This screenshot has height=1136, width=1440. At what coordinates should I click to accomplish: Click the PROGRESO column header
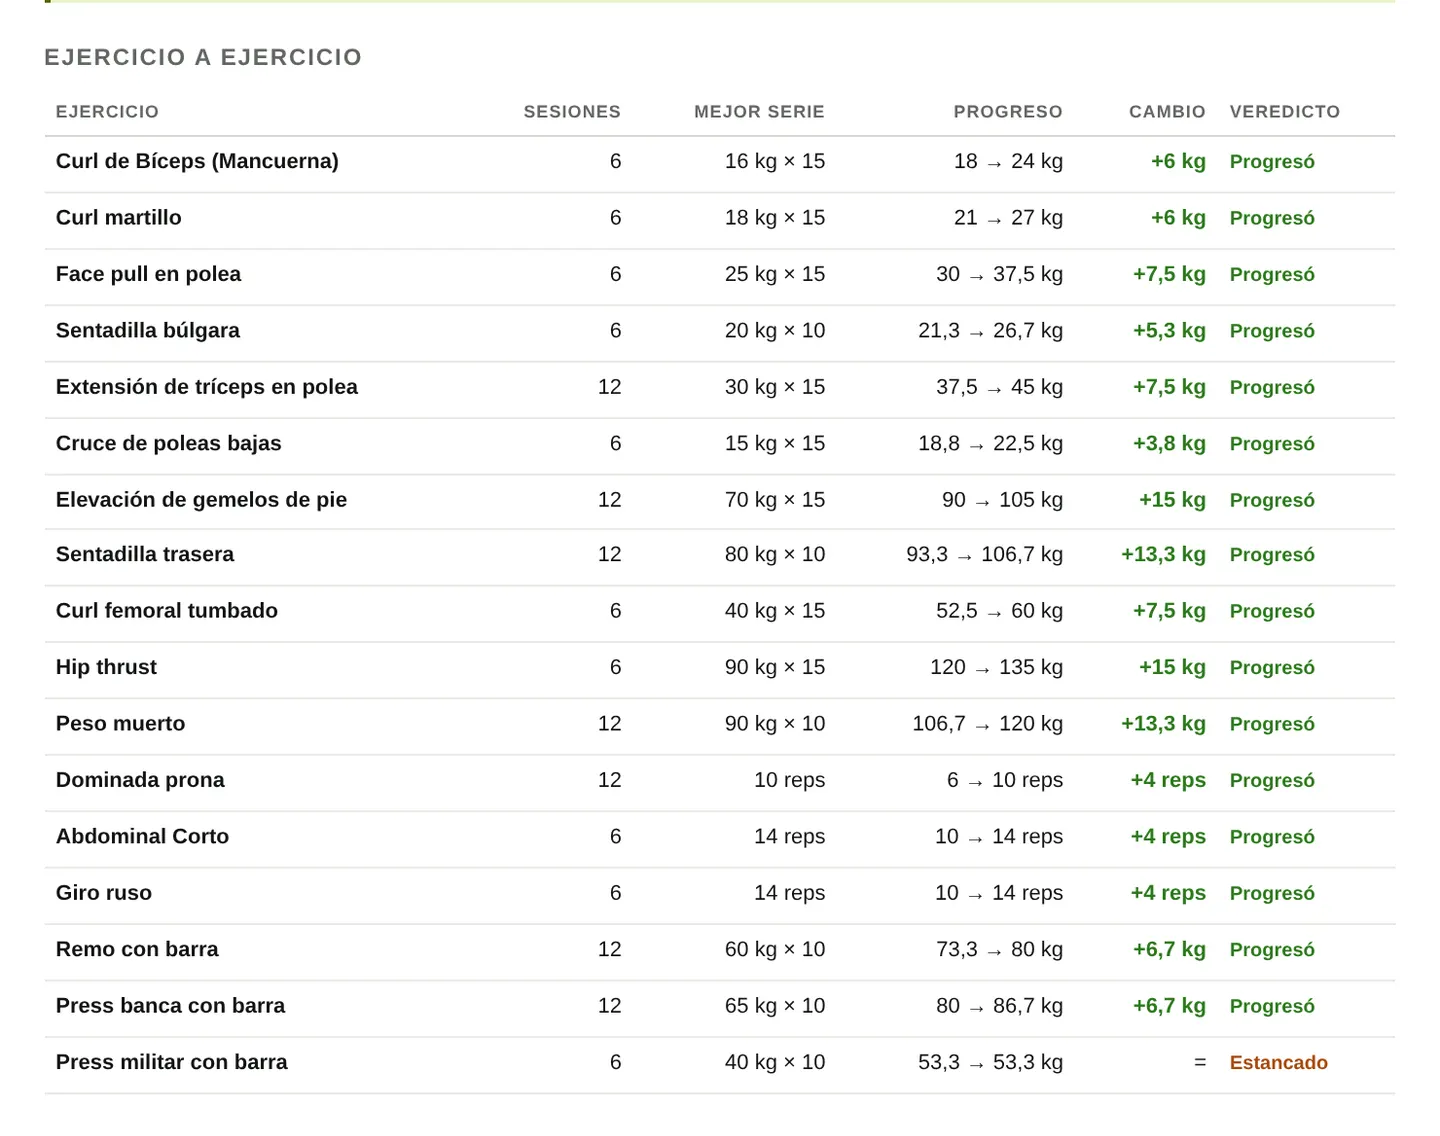[1008, 112]
